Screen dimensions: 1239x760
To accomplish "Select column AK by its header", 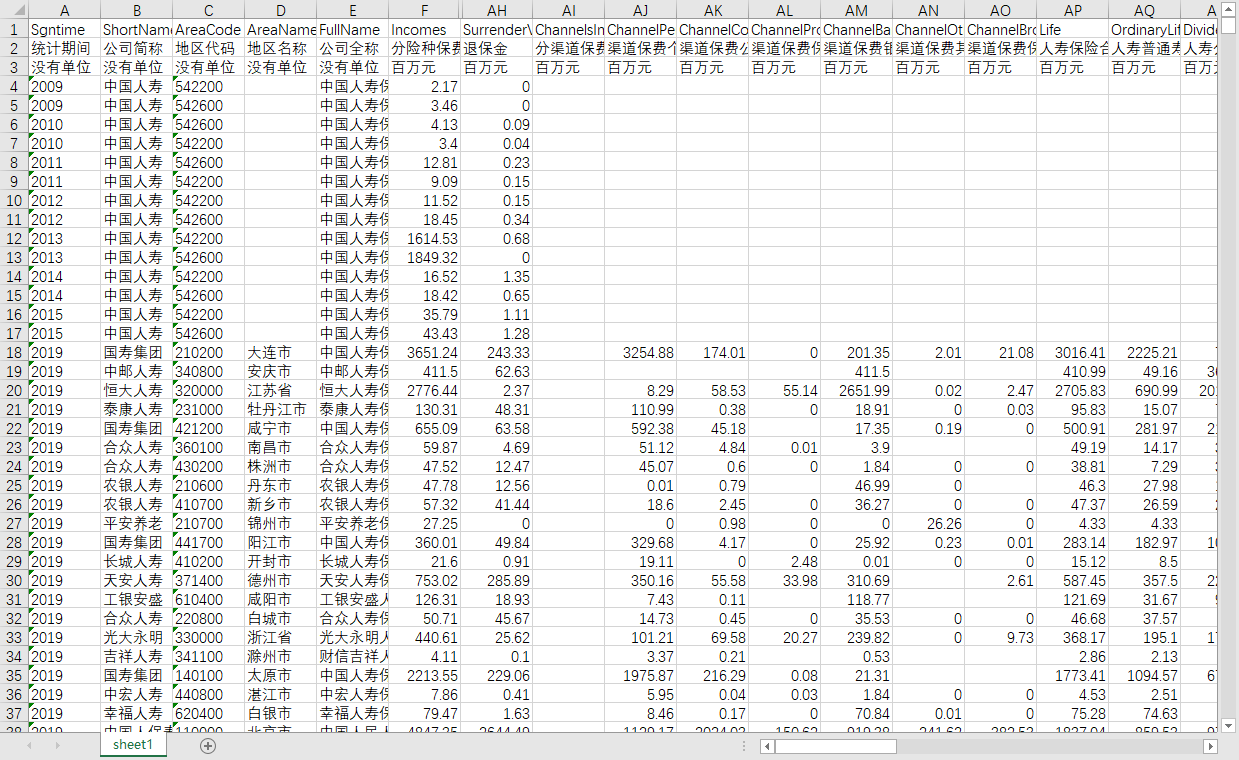I will pos(713,10).
